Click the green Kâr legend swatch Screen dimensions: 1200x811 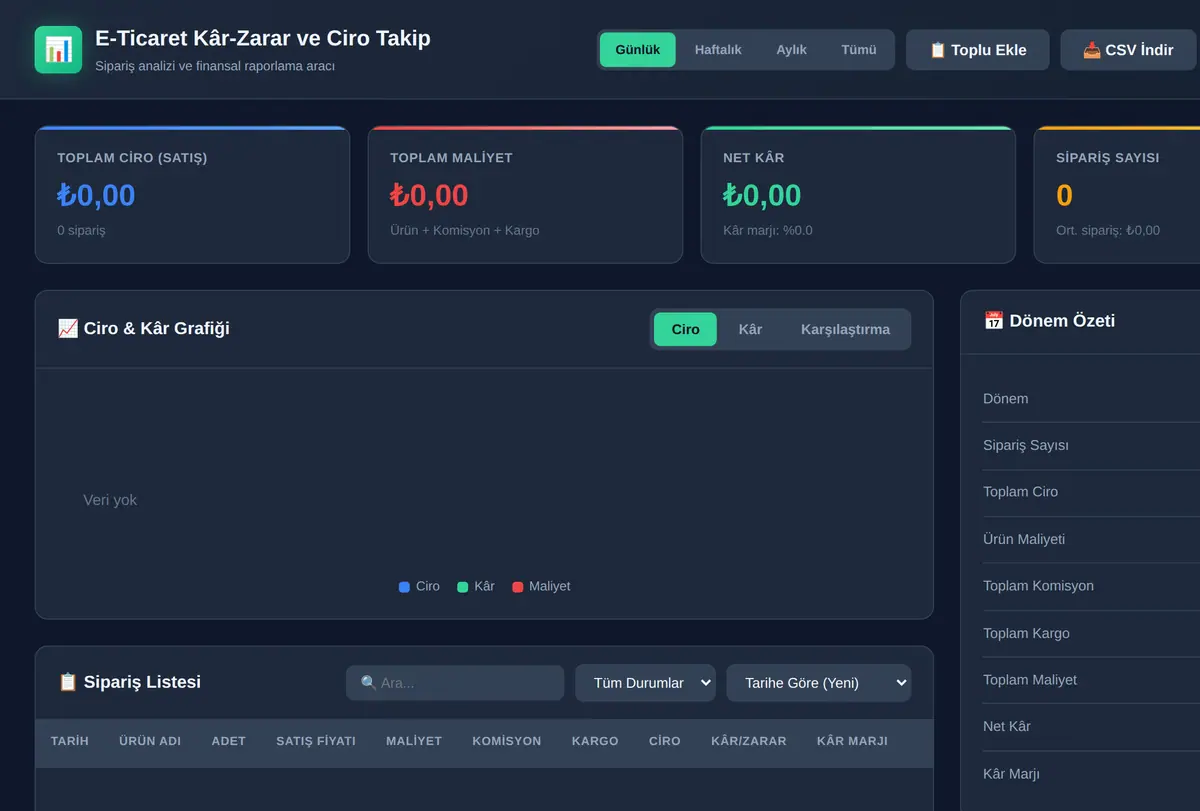click(x=462, y=587)
